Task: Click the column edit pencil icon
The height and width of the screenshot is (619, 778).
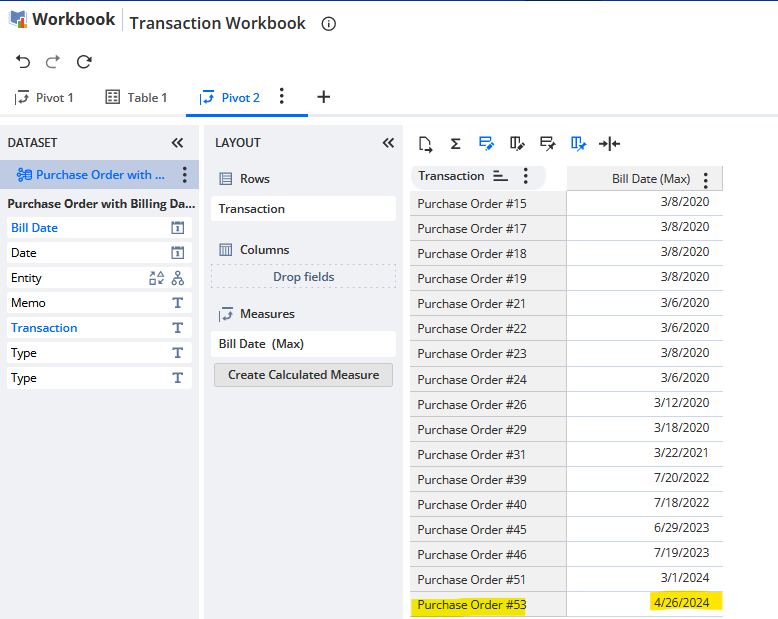Action: click(517, 144)
